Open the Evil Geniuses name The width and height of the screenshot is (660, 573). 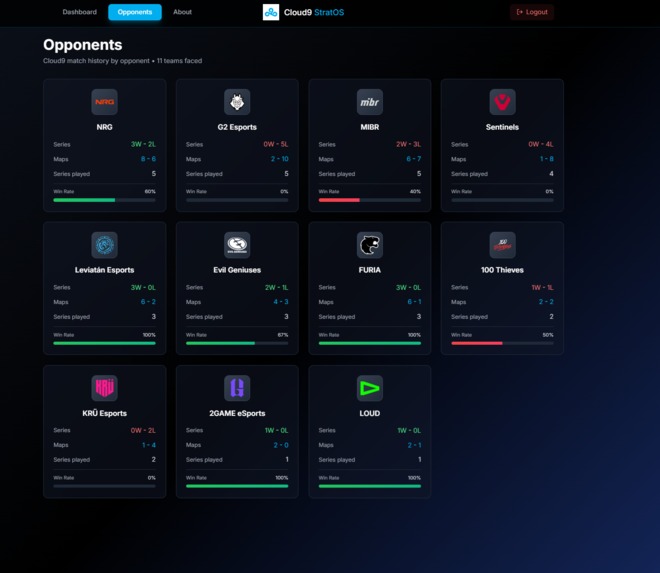click(237, 270)
